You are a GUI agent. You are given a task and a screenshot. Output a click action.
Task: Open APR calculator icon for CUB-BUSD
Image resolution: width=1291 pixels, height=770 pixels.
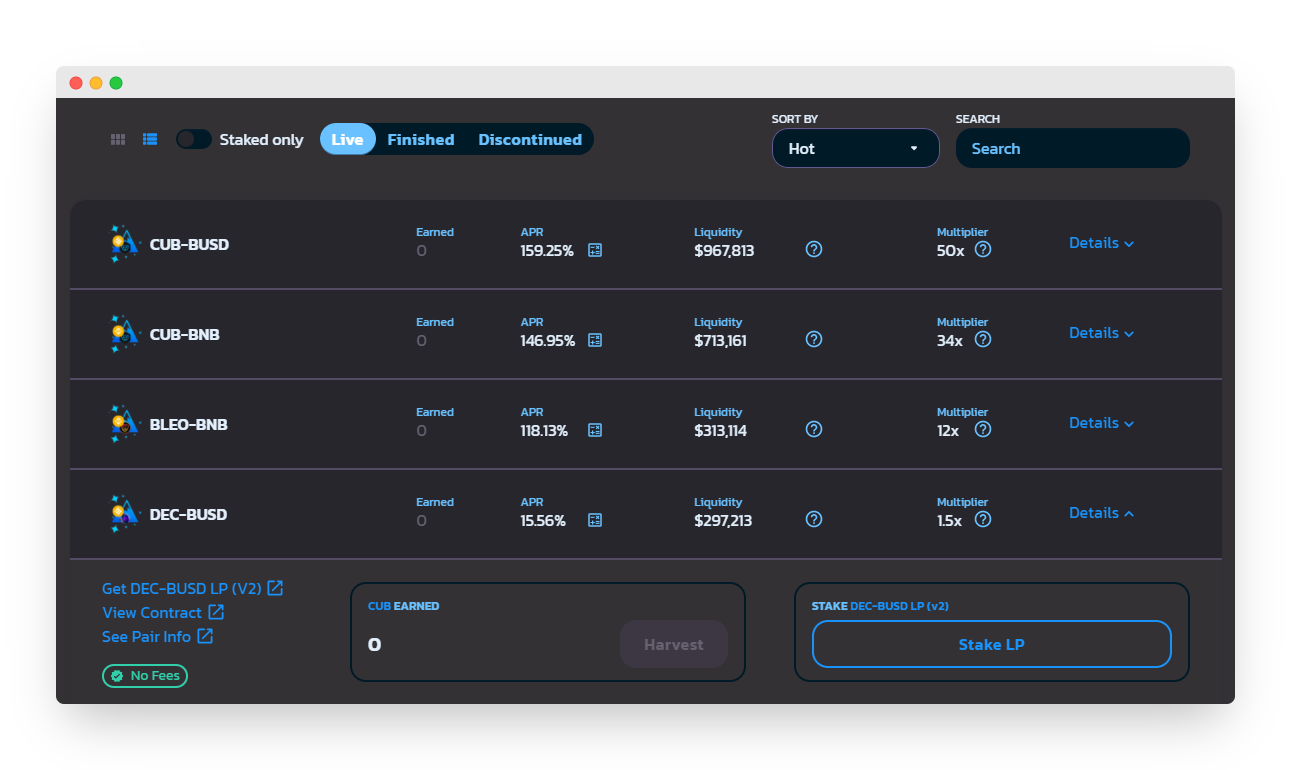(x=595, y=250)
